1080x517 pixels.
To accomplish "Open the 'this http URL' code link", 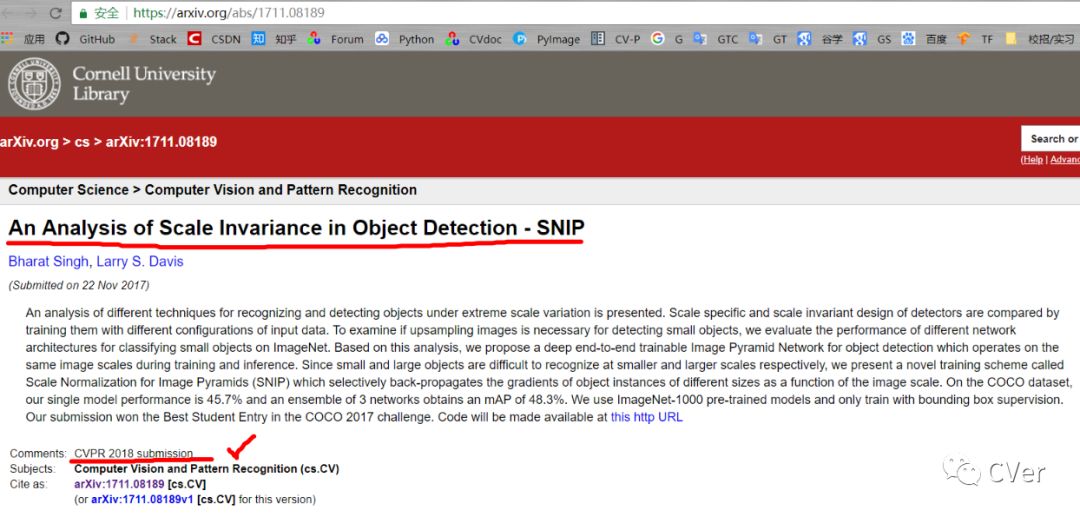I will 647,417.
